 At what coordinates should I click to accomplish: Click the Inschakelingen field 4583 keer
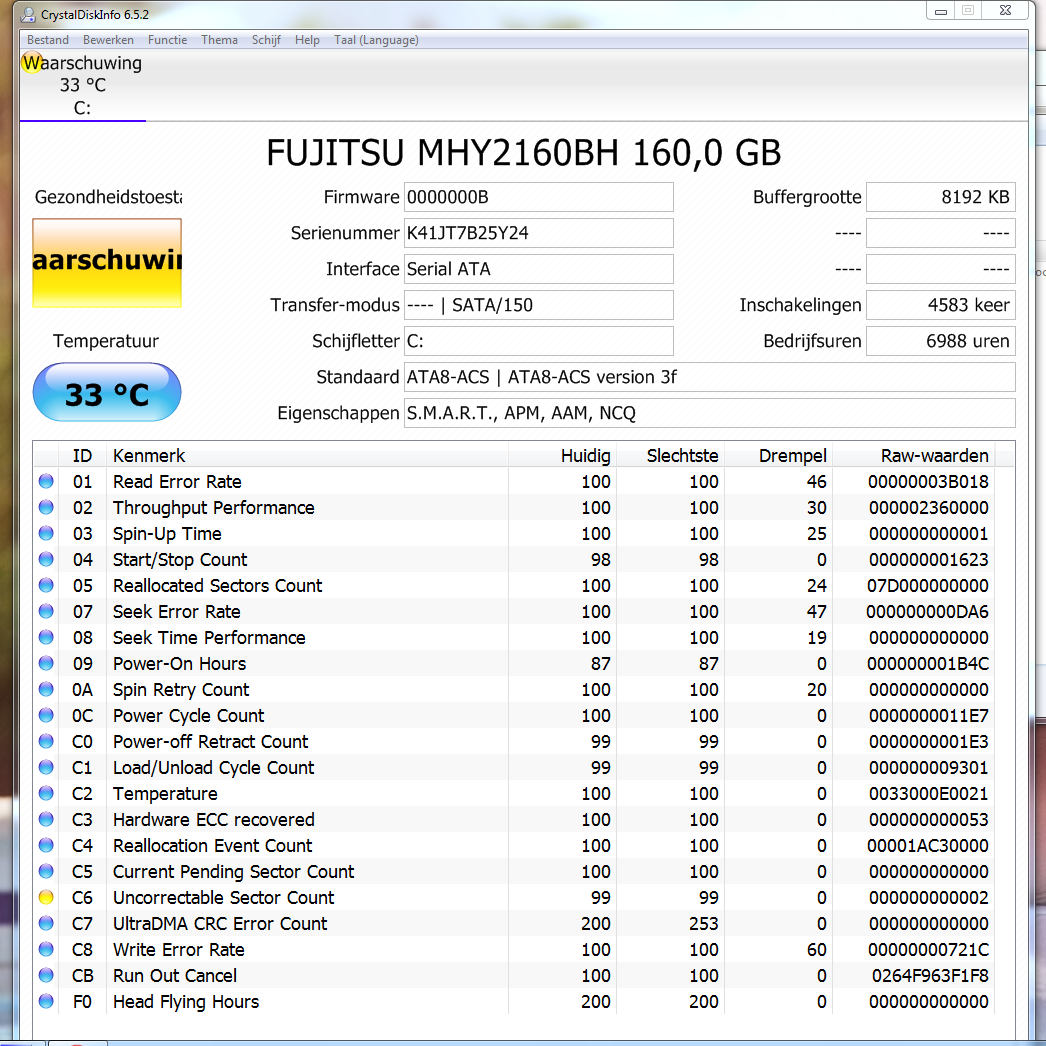tap(941, 306)
